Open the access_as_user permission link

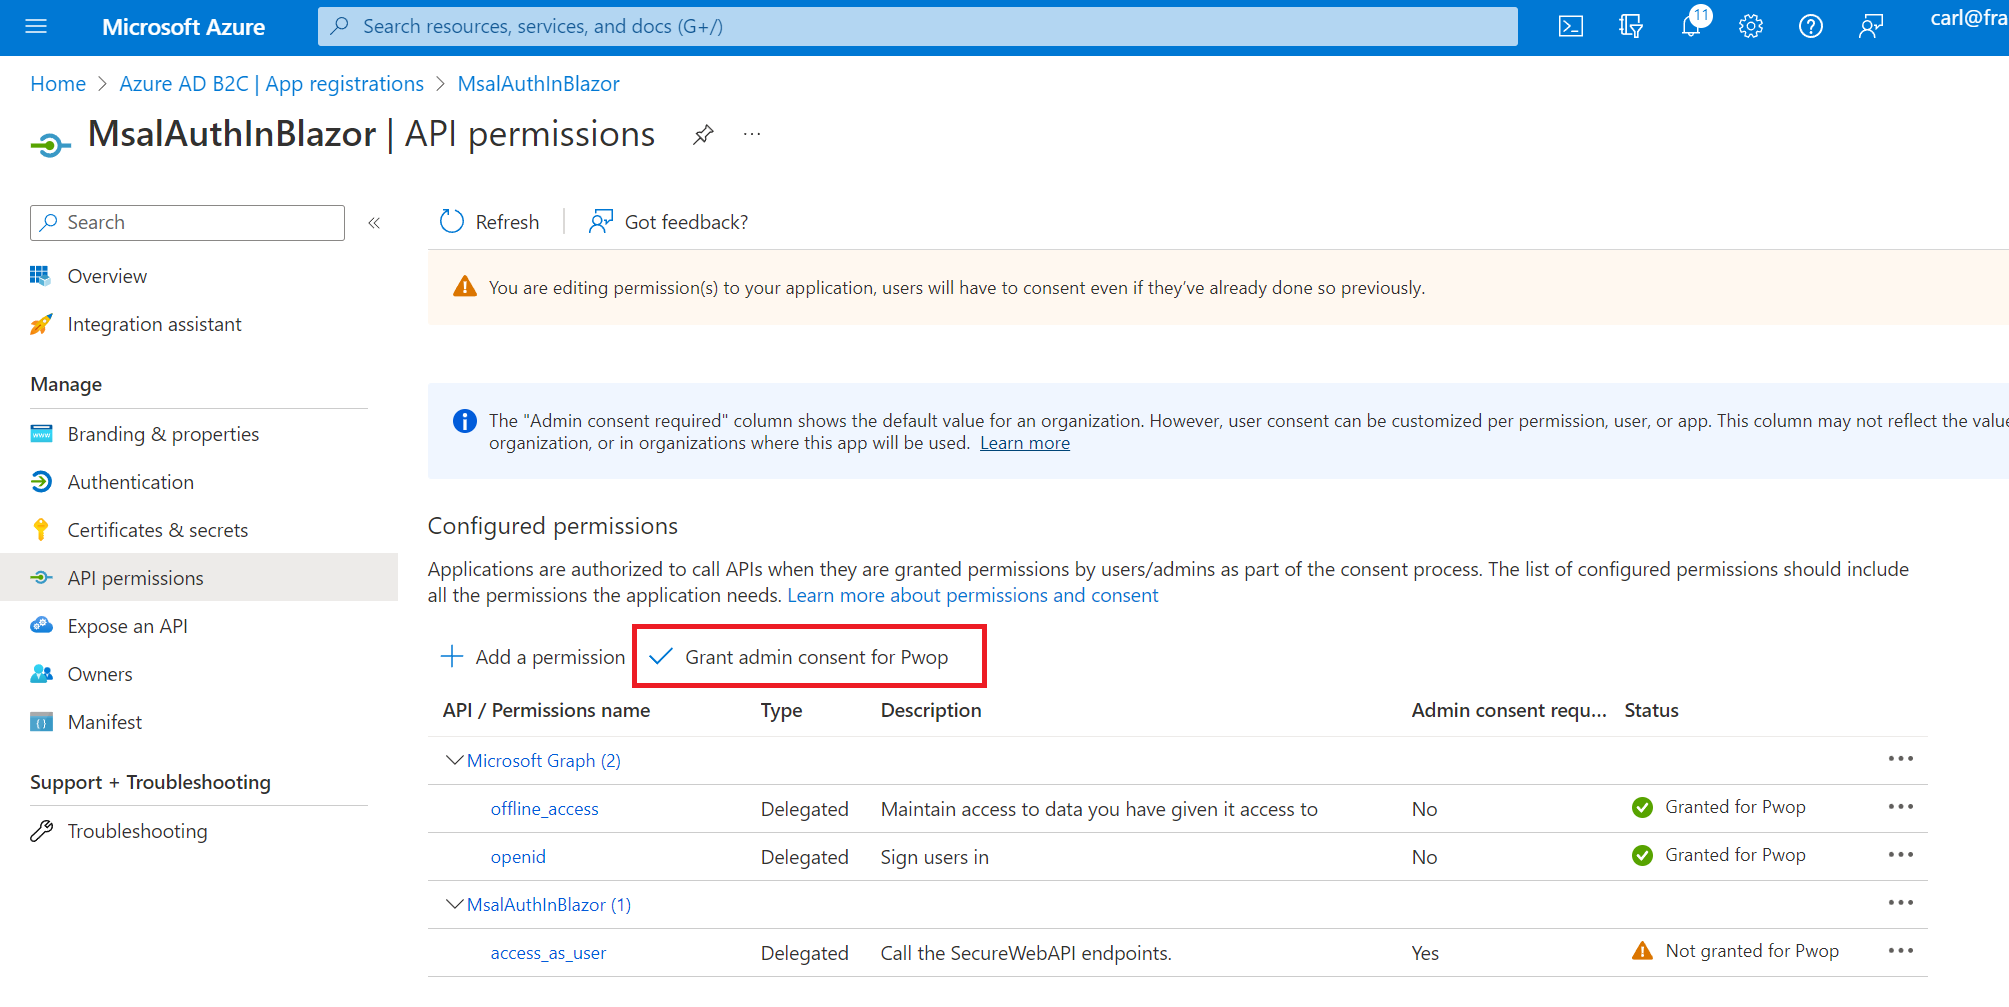point(548,953)
